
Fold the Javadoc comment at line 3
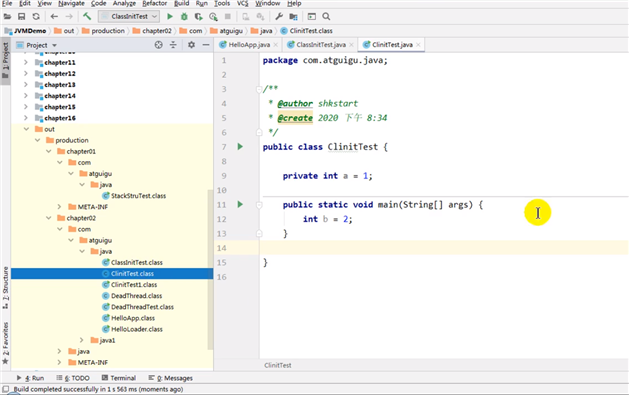(x=259, y=89)
